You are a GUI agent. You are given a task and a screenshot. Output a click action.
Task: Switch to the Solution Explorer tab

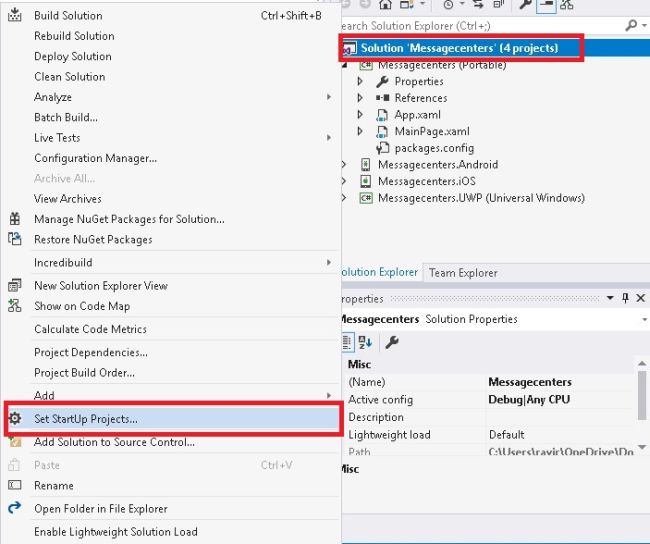(x=379, y=272)
